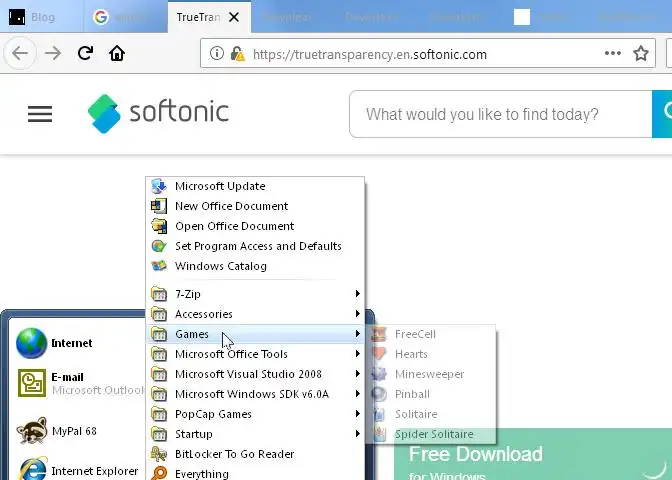This screenshot has width=672, height=480.
Task: Open Windows Catalog
Action: coord(255,266)
